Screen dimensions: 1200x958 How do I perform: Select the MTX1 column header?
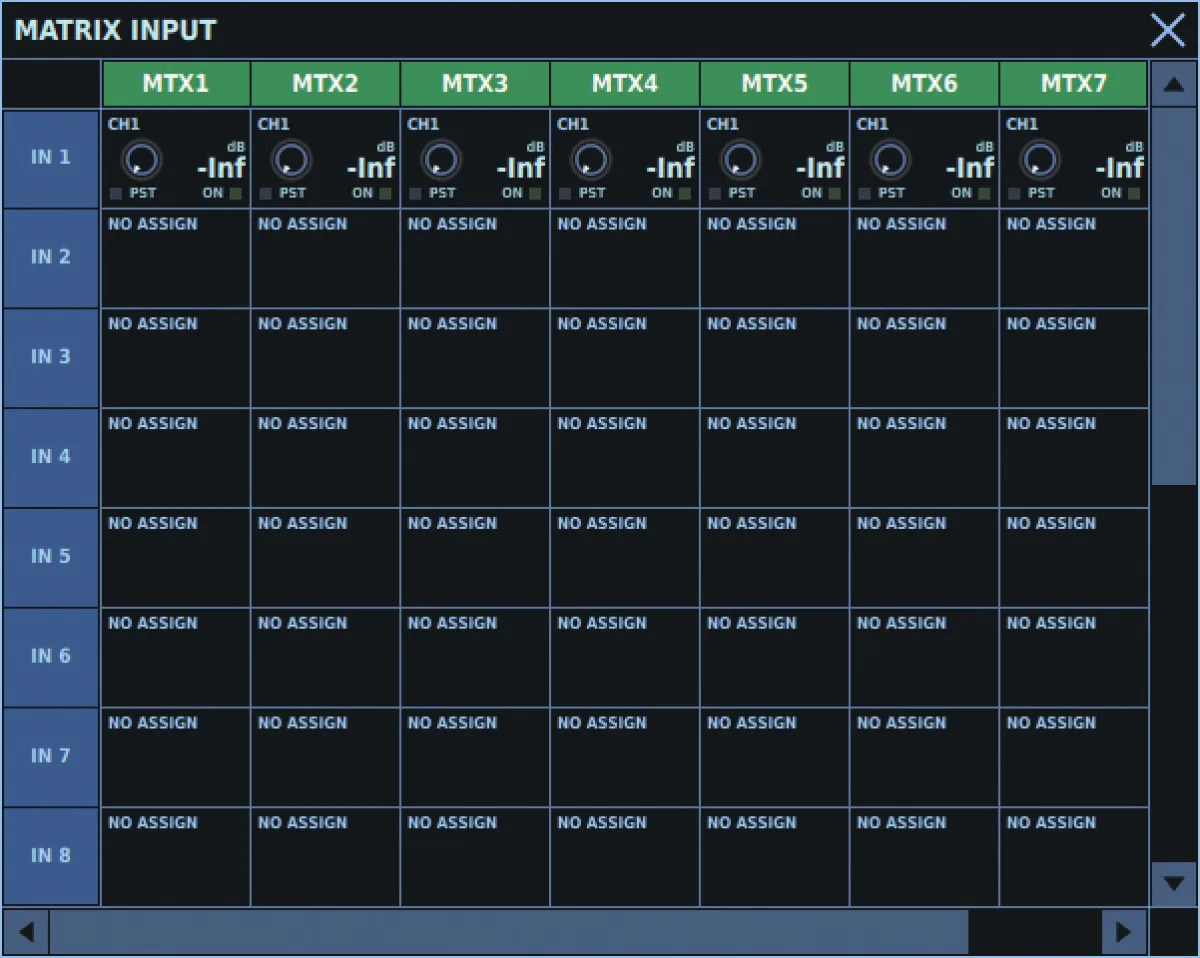click(176, 84)
